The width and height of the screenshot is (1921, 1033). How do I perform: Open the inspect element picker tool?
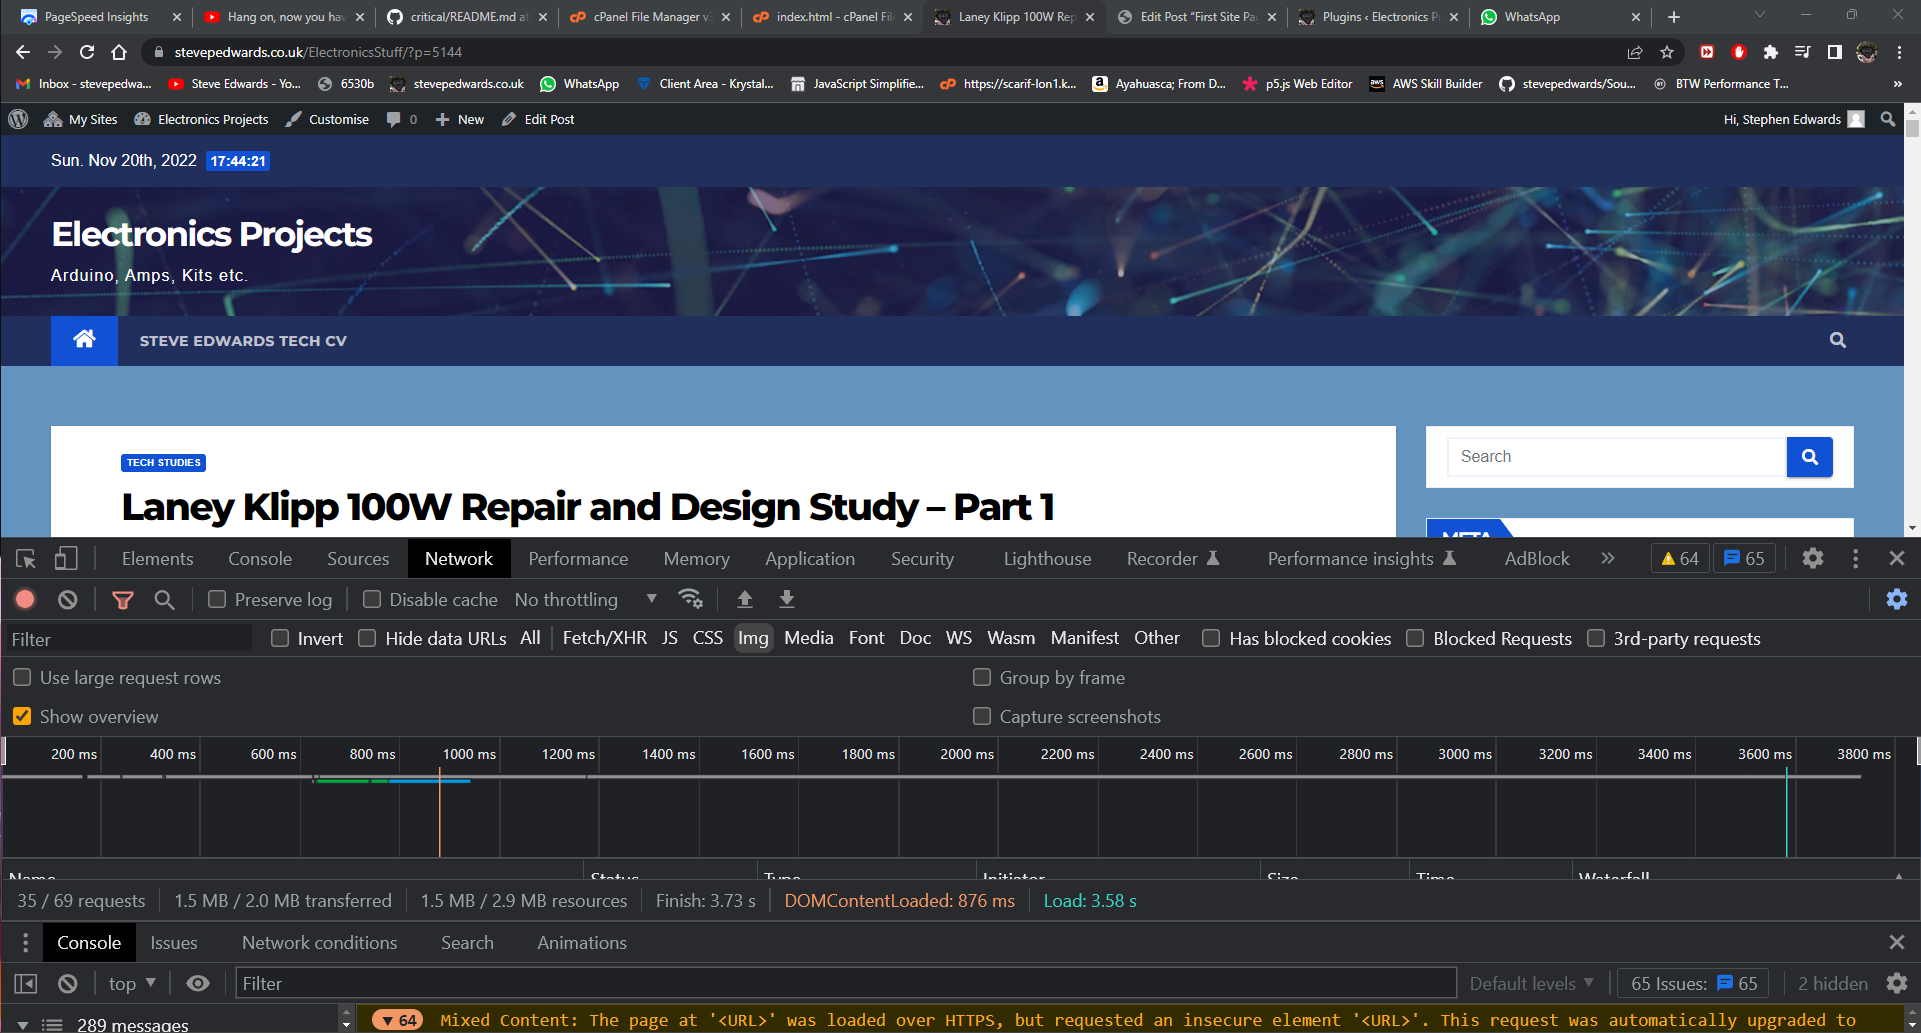coord(26,559)
